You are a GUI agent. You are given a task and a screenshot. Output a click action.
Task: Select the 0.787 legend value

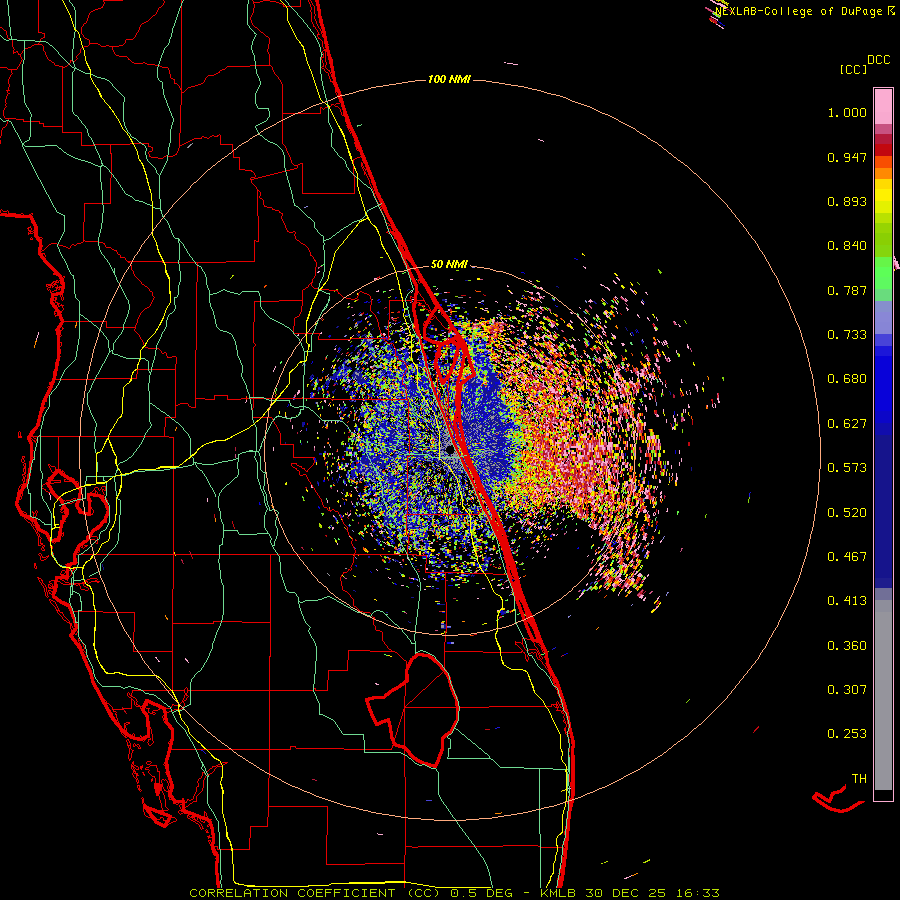pos(847,290)
